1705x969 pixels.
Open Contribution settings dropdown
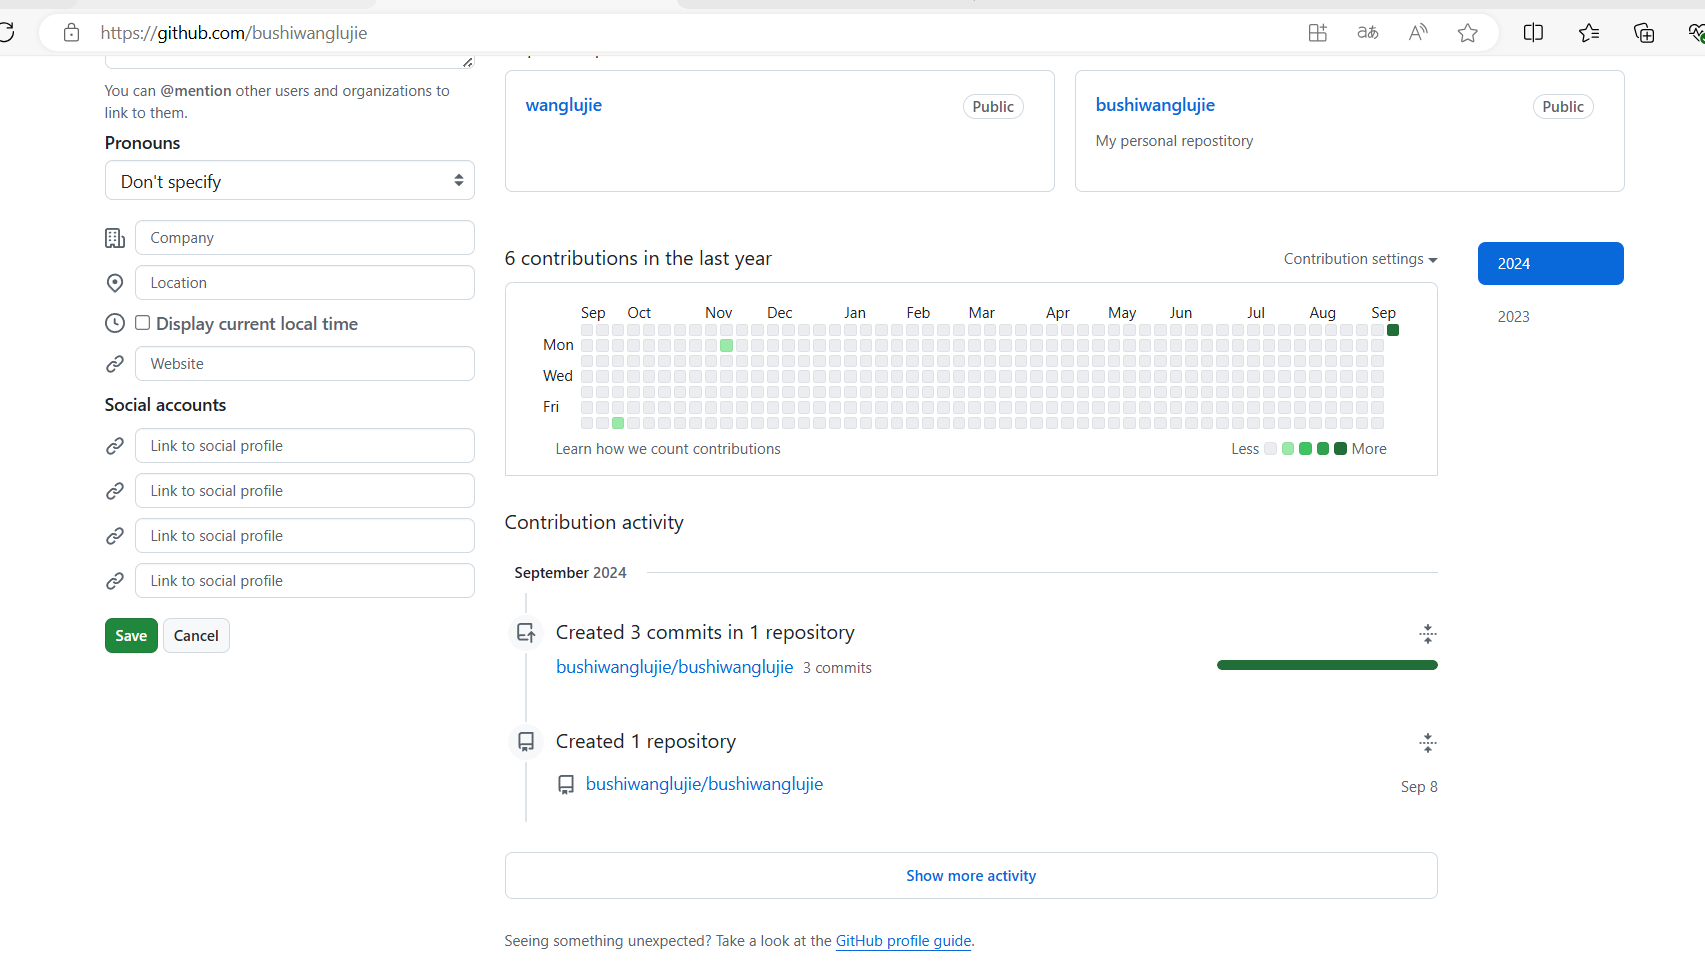tap(1360, 259)
